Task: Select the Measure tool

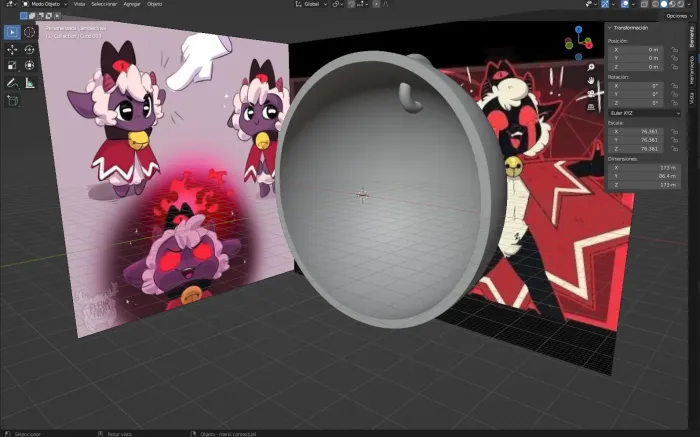Action: click(x=29, y=83)
